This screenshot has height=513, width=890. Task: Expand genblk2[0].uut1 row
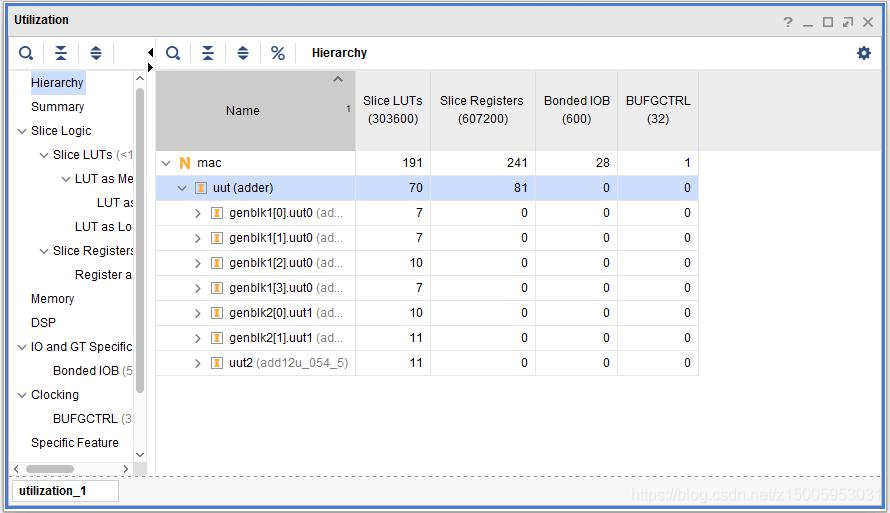(x=198, y=313)
